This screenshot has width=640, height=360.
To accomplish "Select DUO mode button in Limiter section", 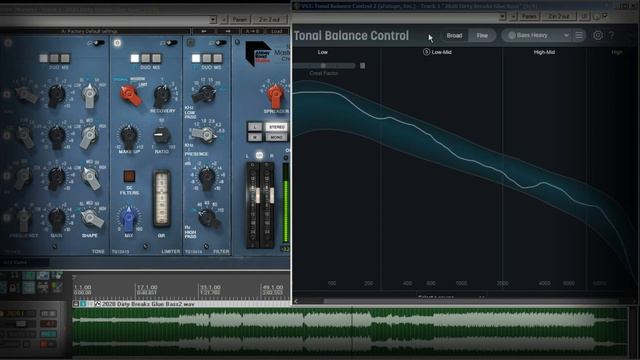I will pos(146,58).
